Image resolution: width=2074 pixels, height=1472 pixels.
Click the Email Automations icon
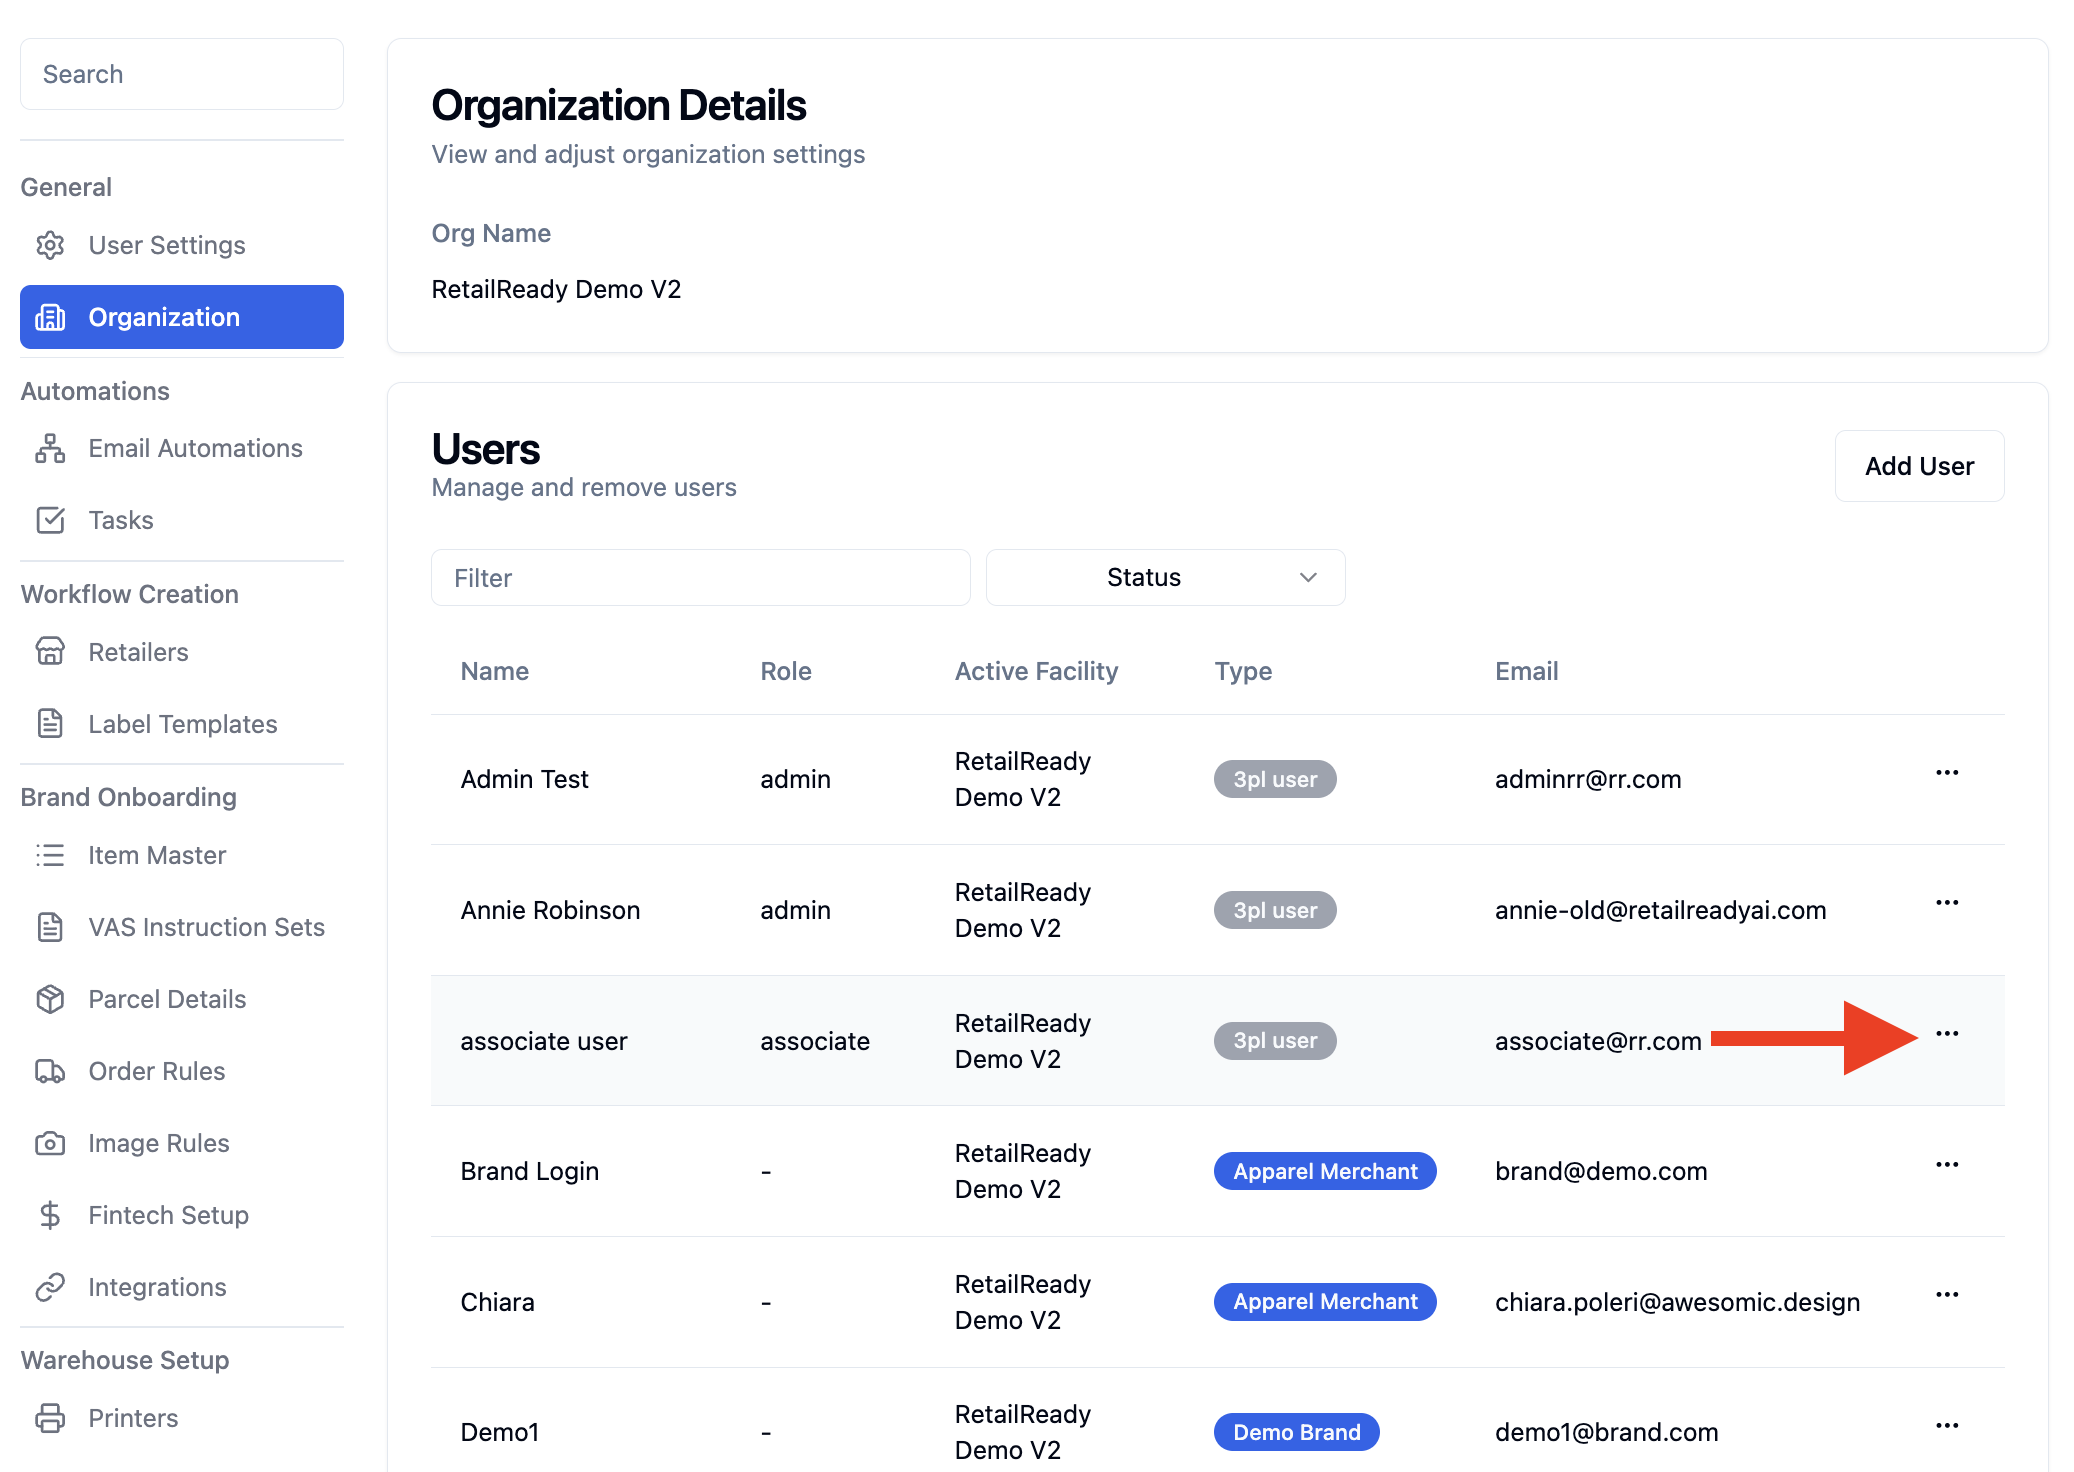[x=50, y=448]
